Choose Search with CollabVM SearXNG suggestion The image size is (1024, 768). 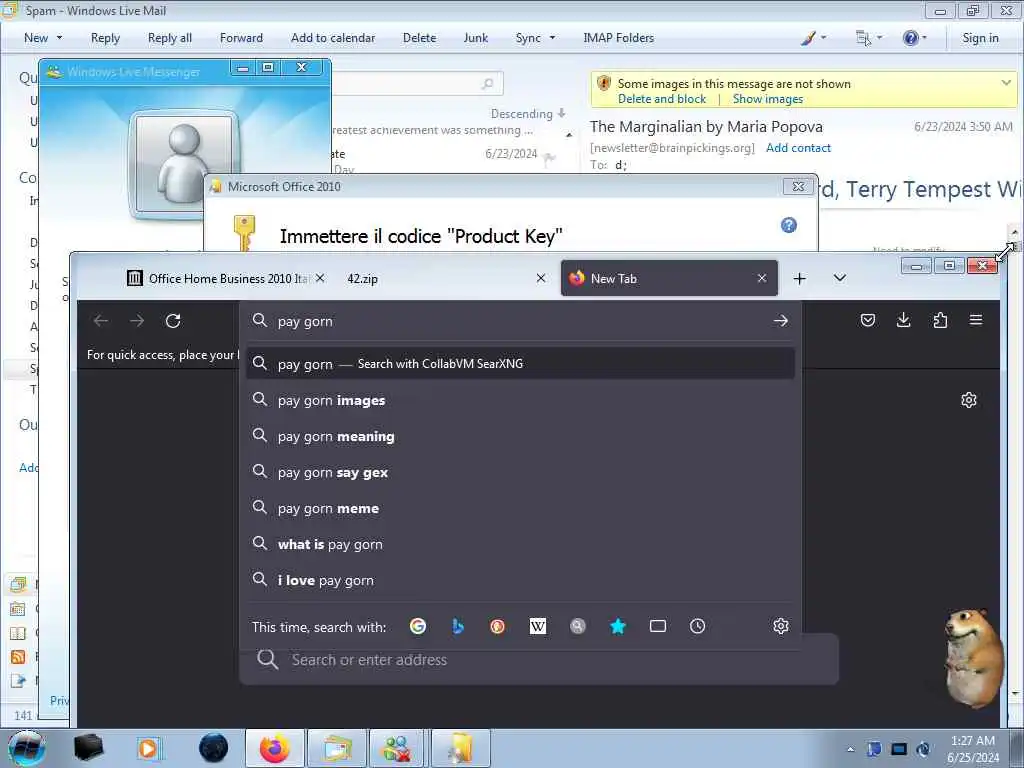click(520, 363)
